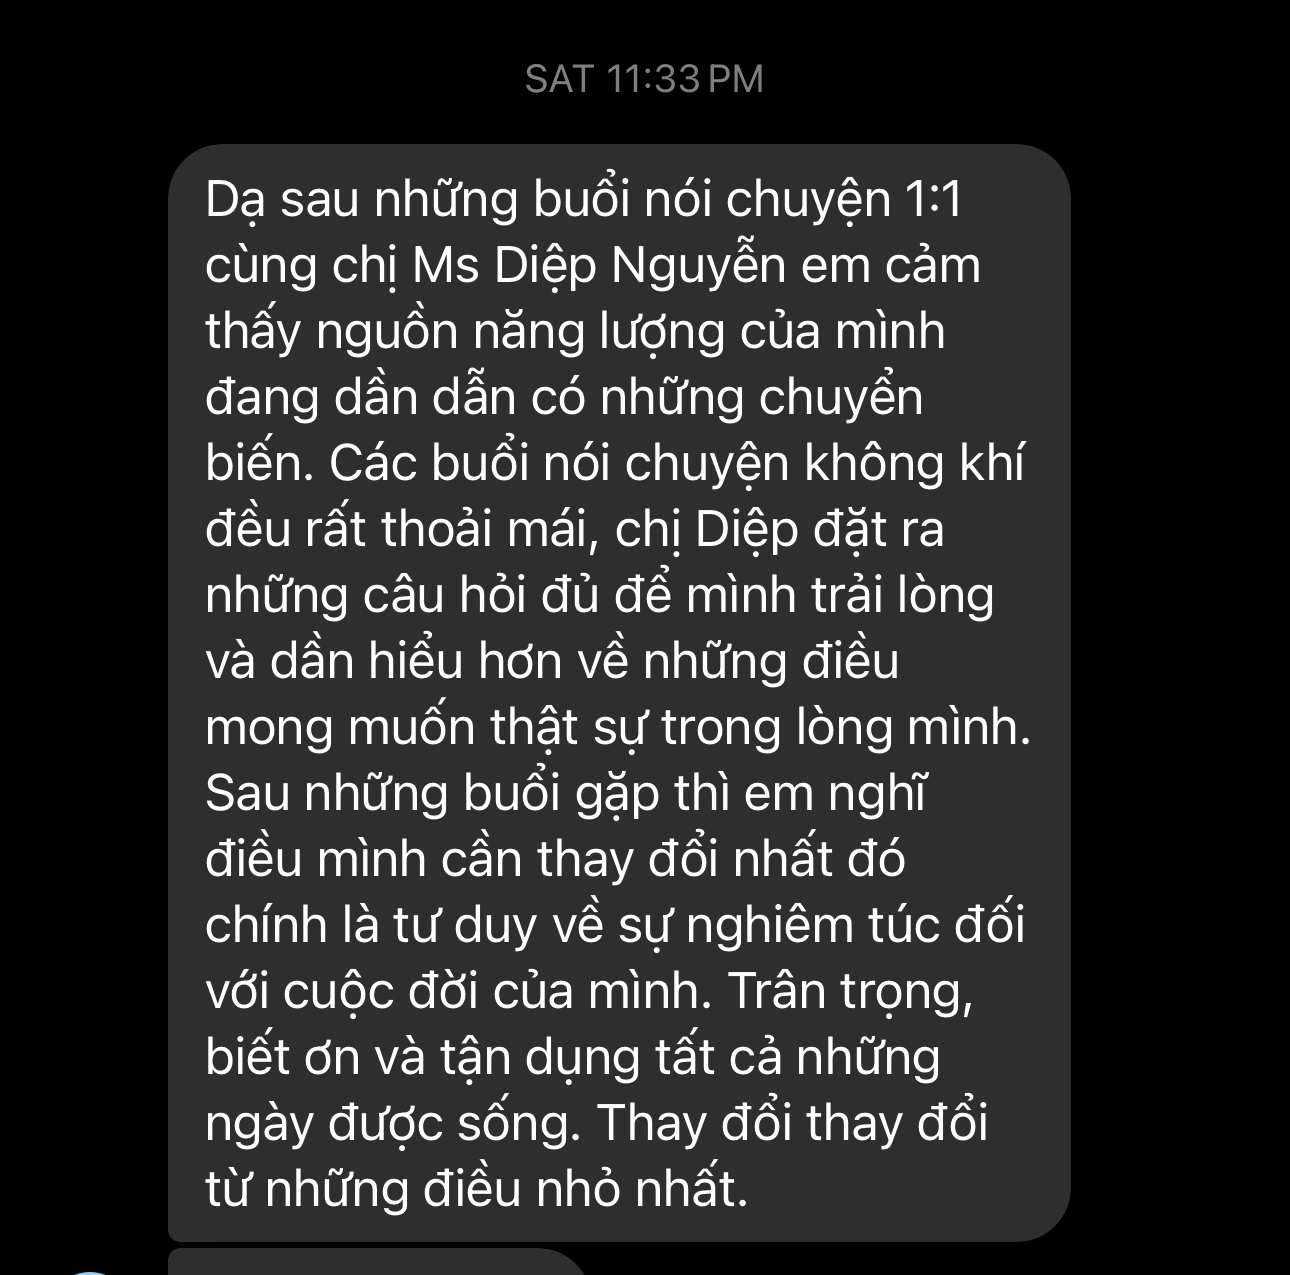Click the line 'mong muốn thật sự trong lòng mình.'
This screenshot has width=1290, height=1275.
pos(618,728)
